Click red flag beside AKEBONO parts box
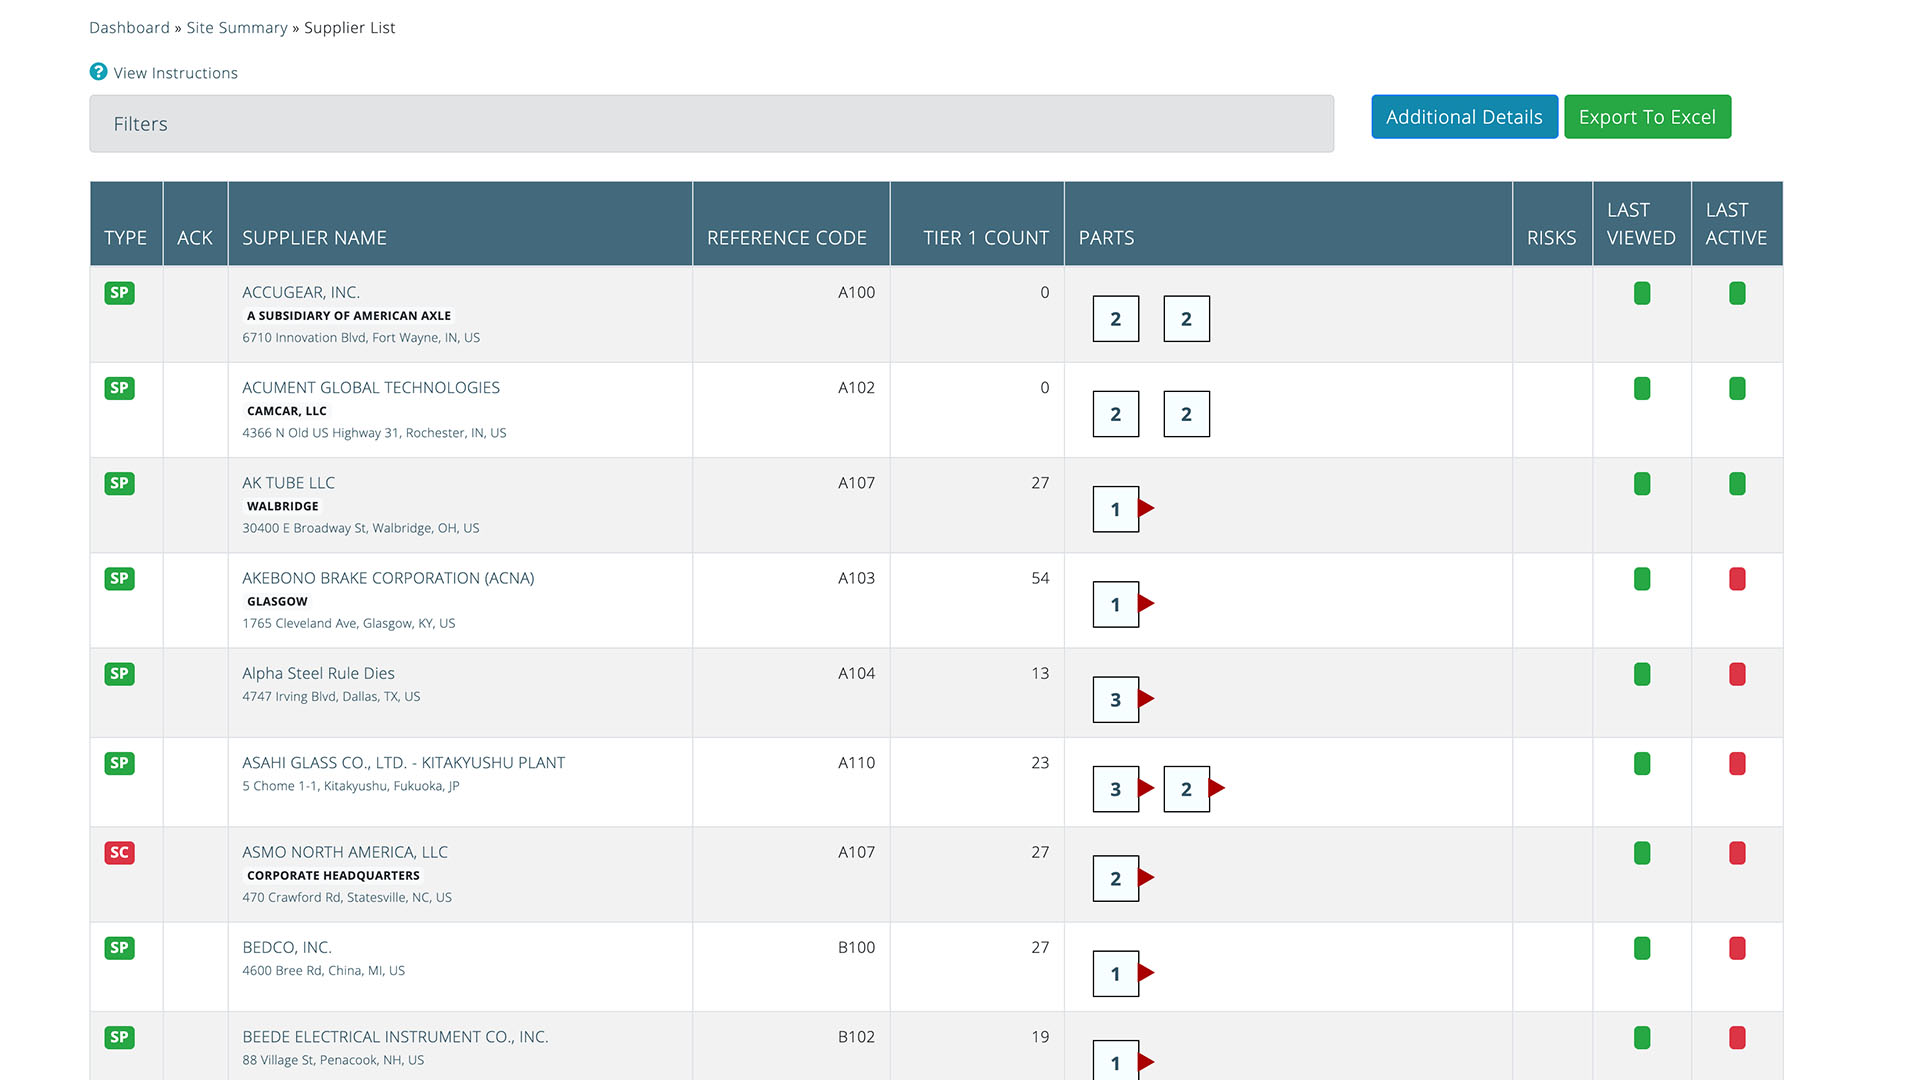Viewport: 1920px width, 1080px height. 1147,603
